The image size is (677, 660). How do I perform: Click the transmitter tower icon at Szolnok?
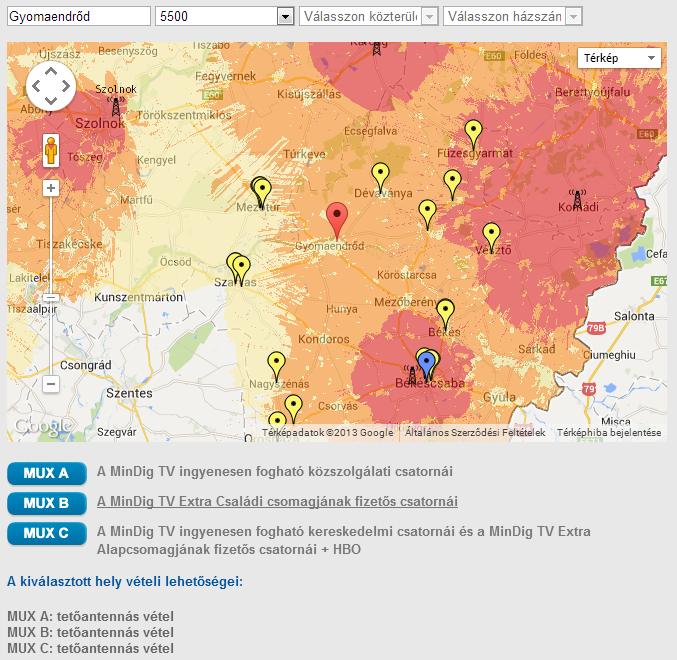tap(116, 106)
